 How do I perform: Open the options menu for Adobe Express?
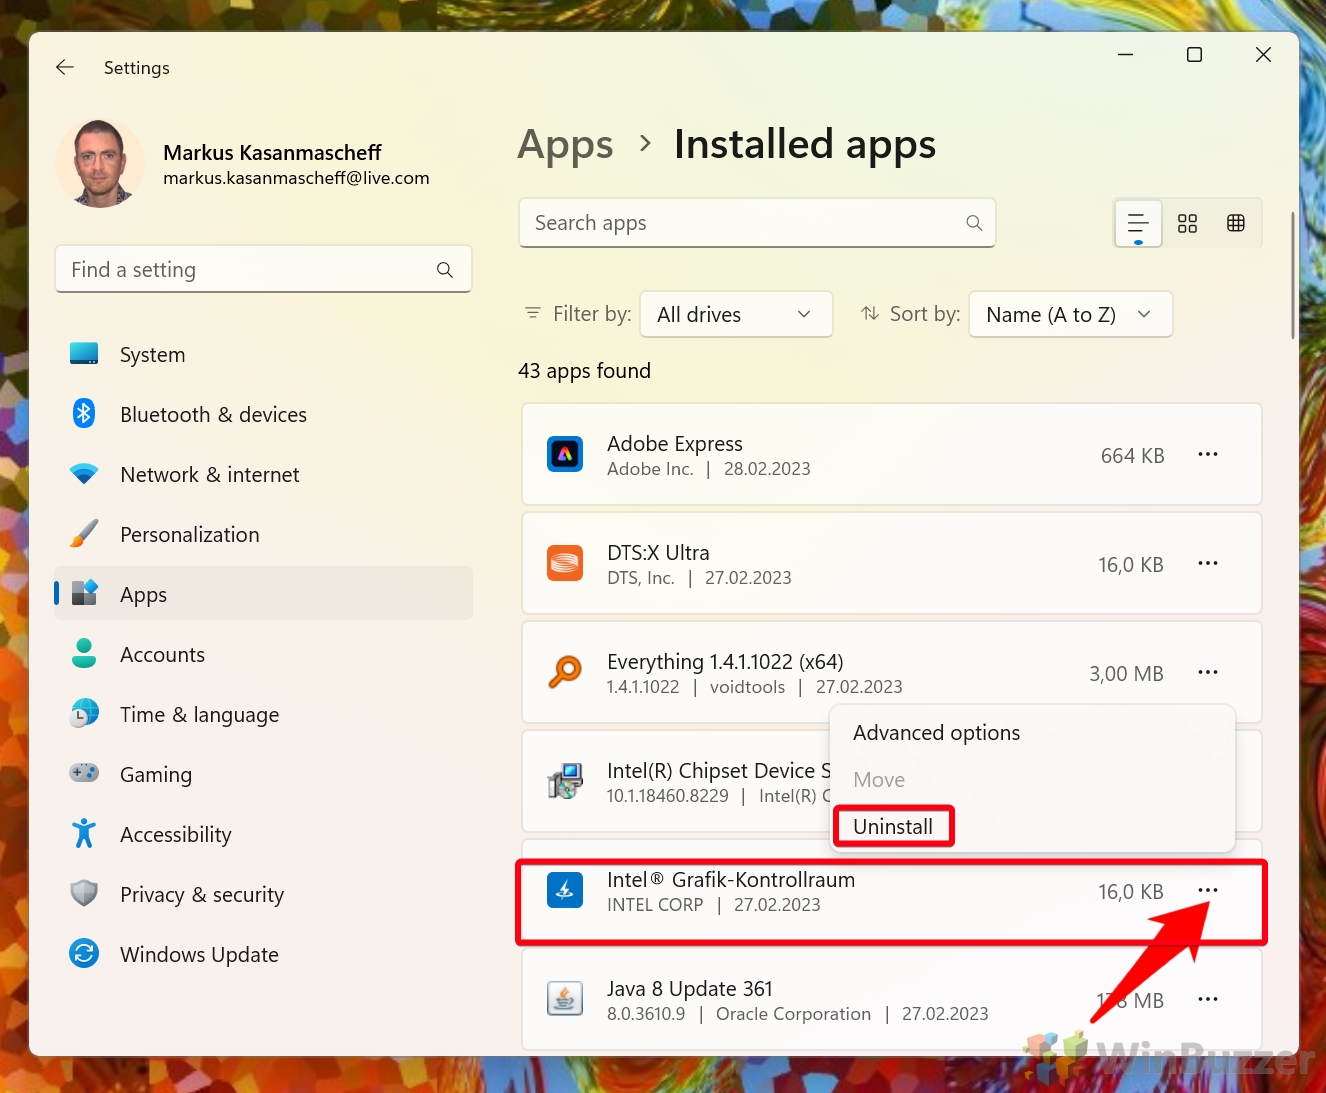click(x=1207, y=454)
